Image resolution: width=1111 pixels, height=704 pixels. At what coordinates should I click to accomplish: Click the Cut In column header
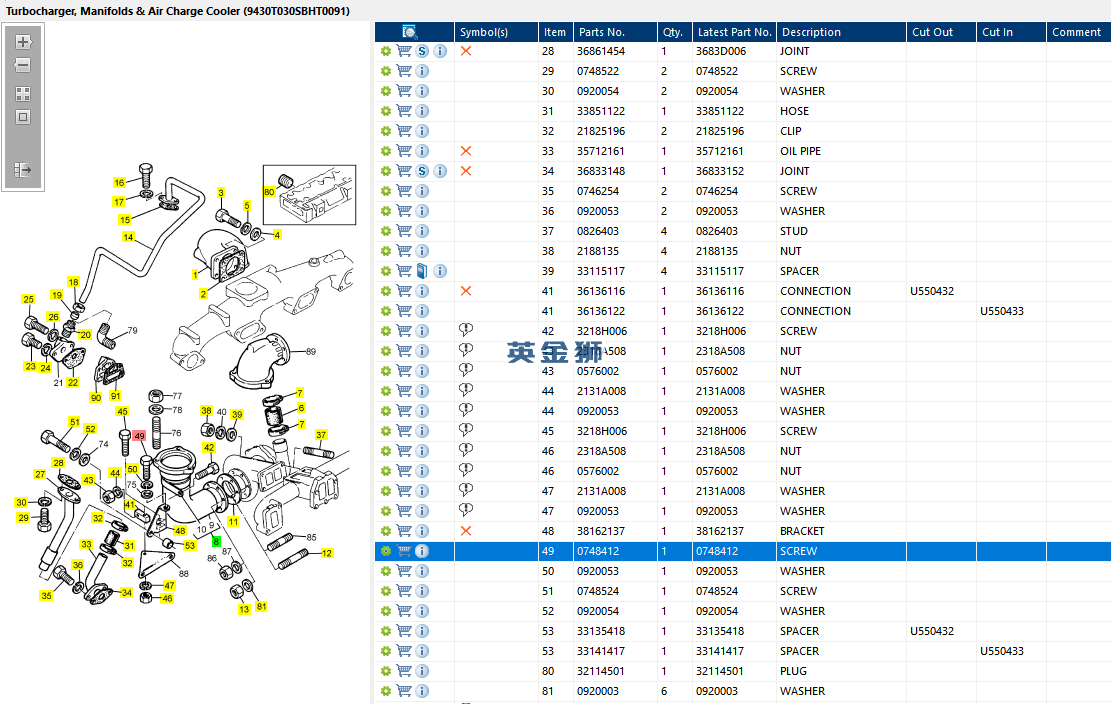pyautogui.click(x=1011, y=32)
